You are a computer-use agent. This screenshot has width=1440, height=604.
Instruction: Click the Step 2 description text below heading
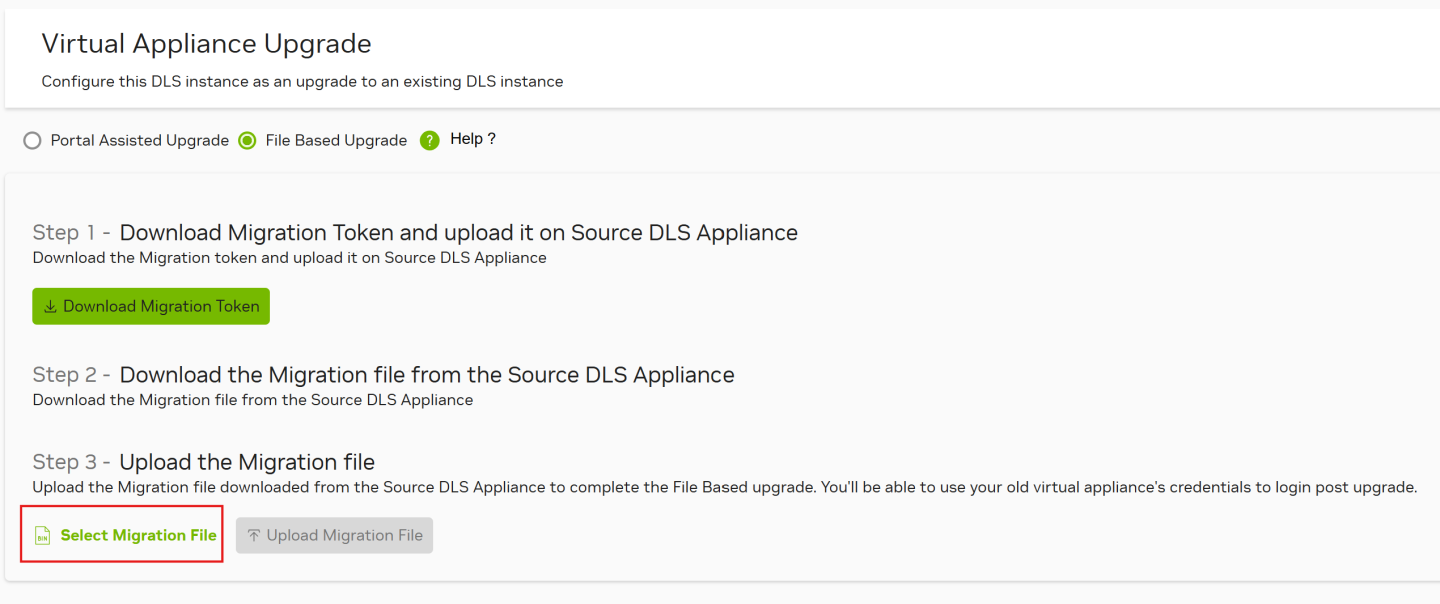(252, 400)
